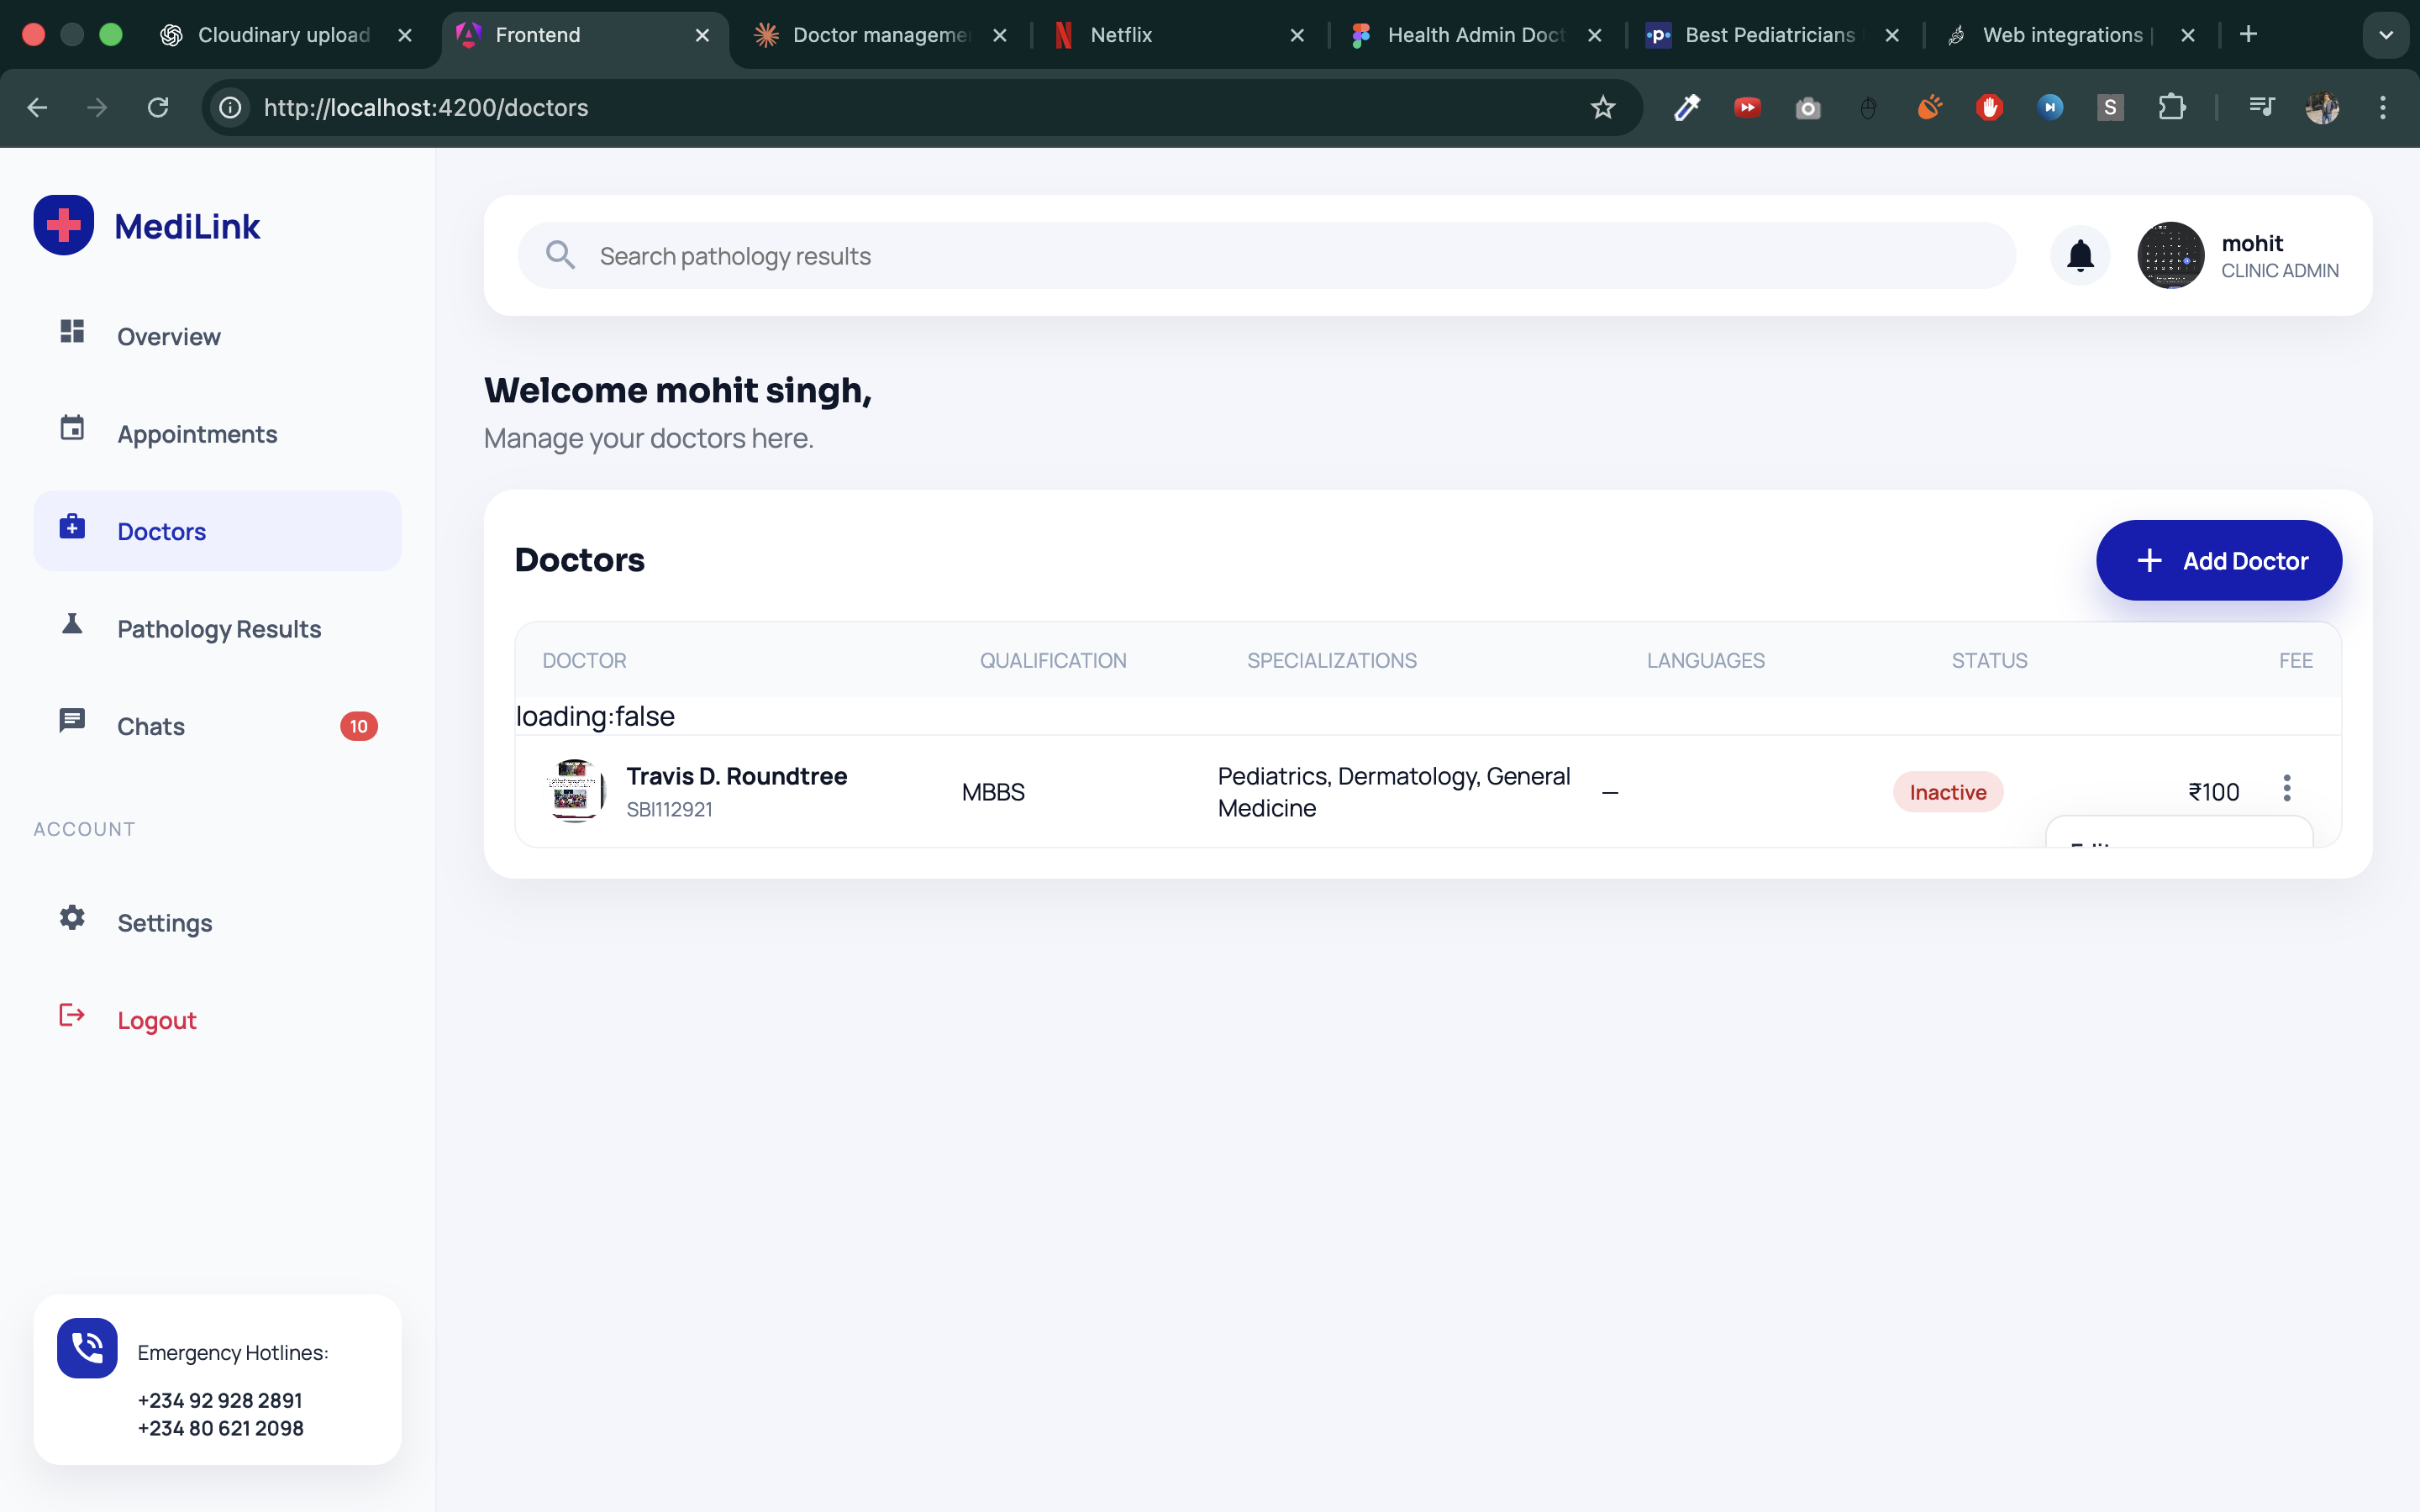Open the Chrome three-dot menu
The height and width of the screenshot is (1512, 2420).
[x=2382, y=108]
